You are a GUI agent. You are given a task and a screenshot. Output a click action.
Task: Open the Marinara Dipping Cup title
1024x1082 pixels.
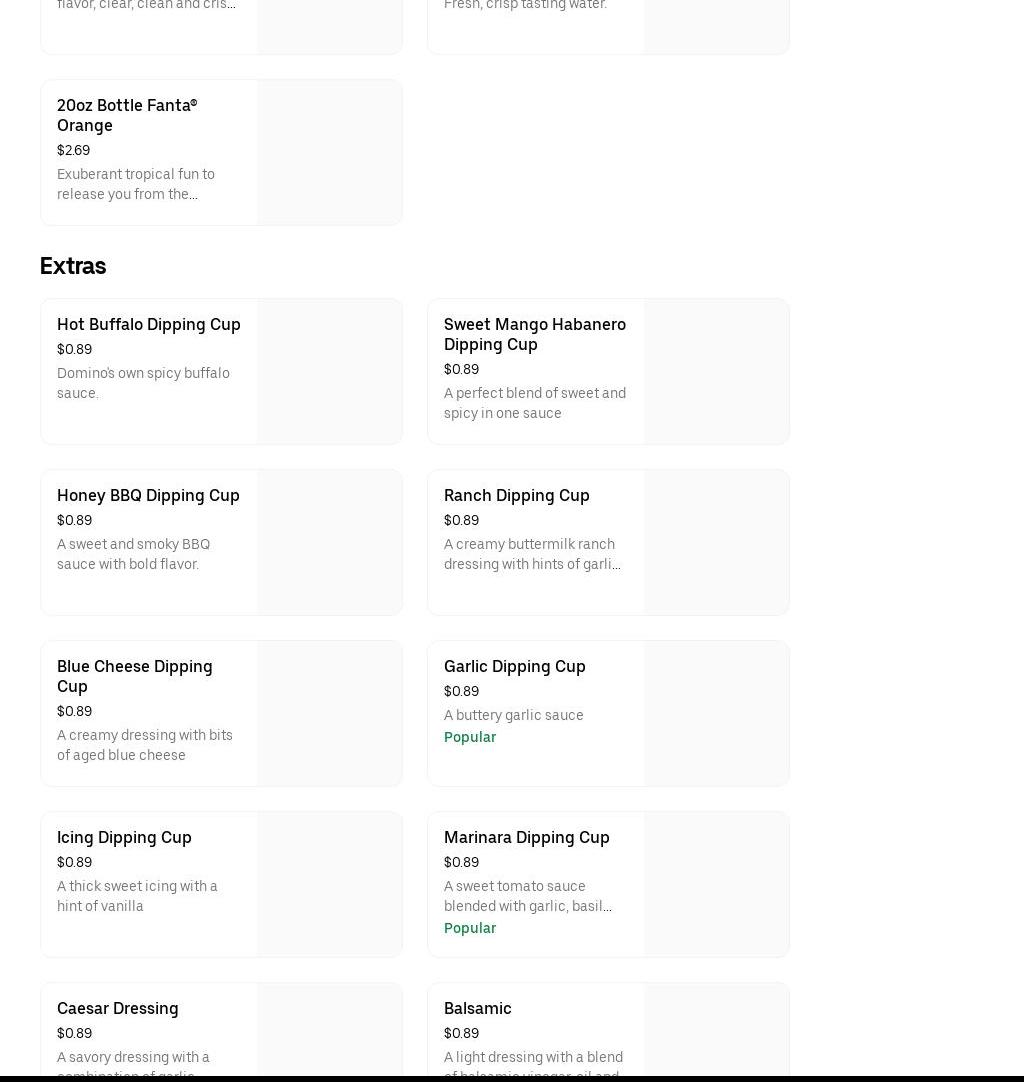pyautogui.click(x=526, y=837)
